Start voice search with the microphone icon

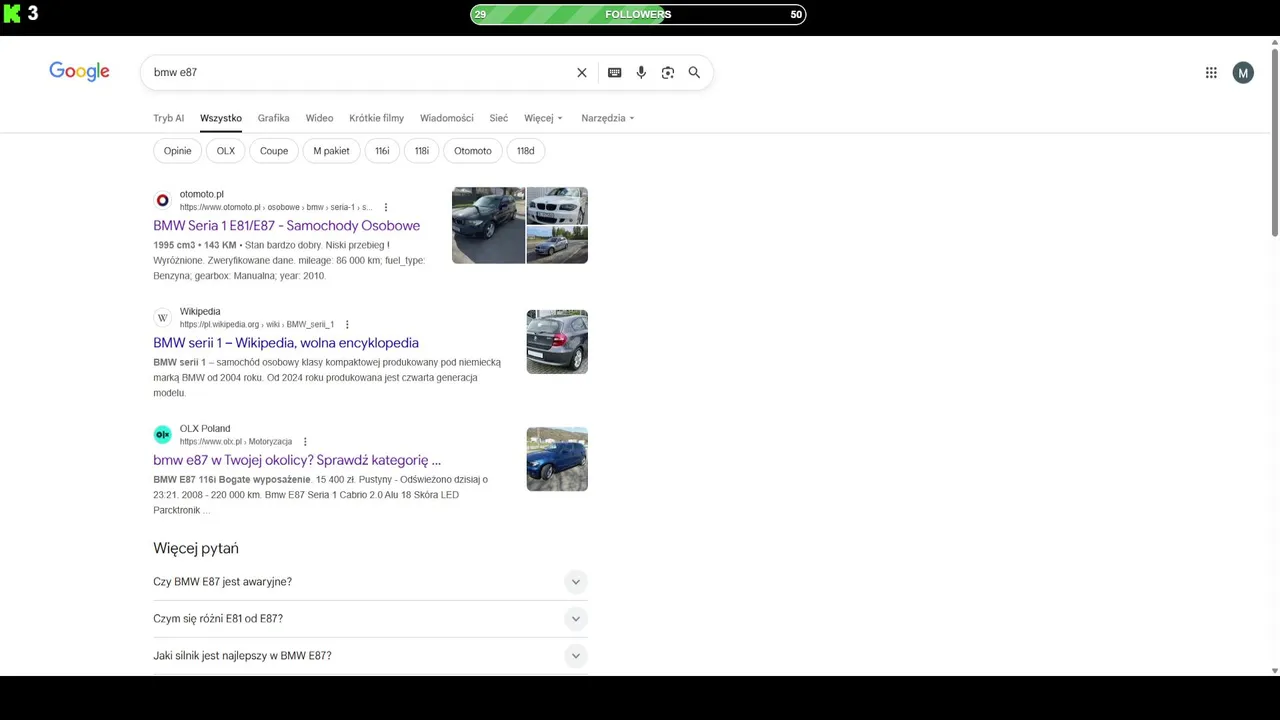pos(641,72)
